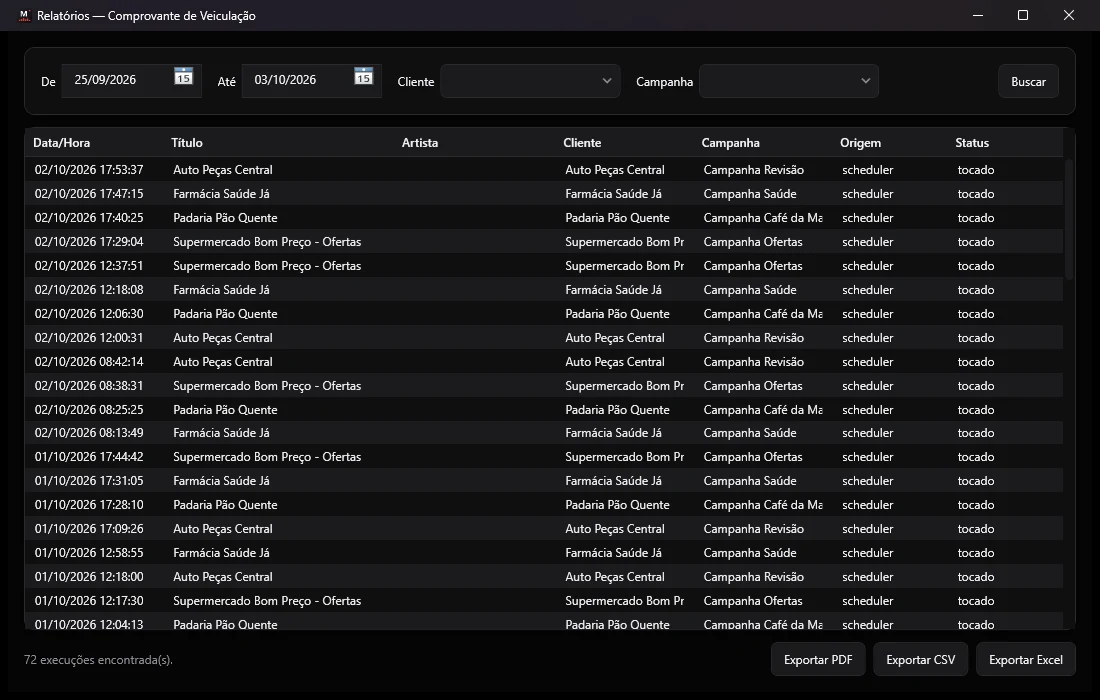Select the row dated 01/10/2026 12:17:30
This screenshot has height=700, width=1100.
(544, 600)
